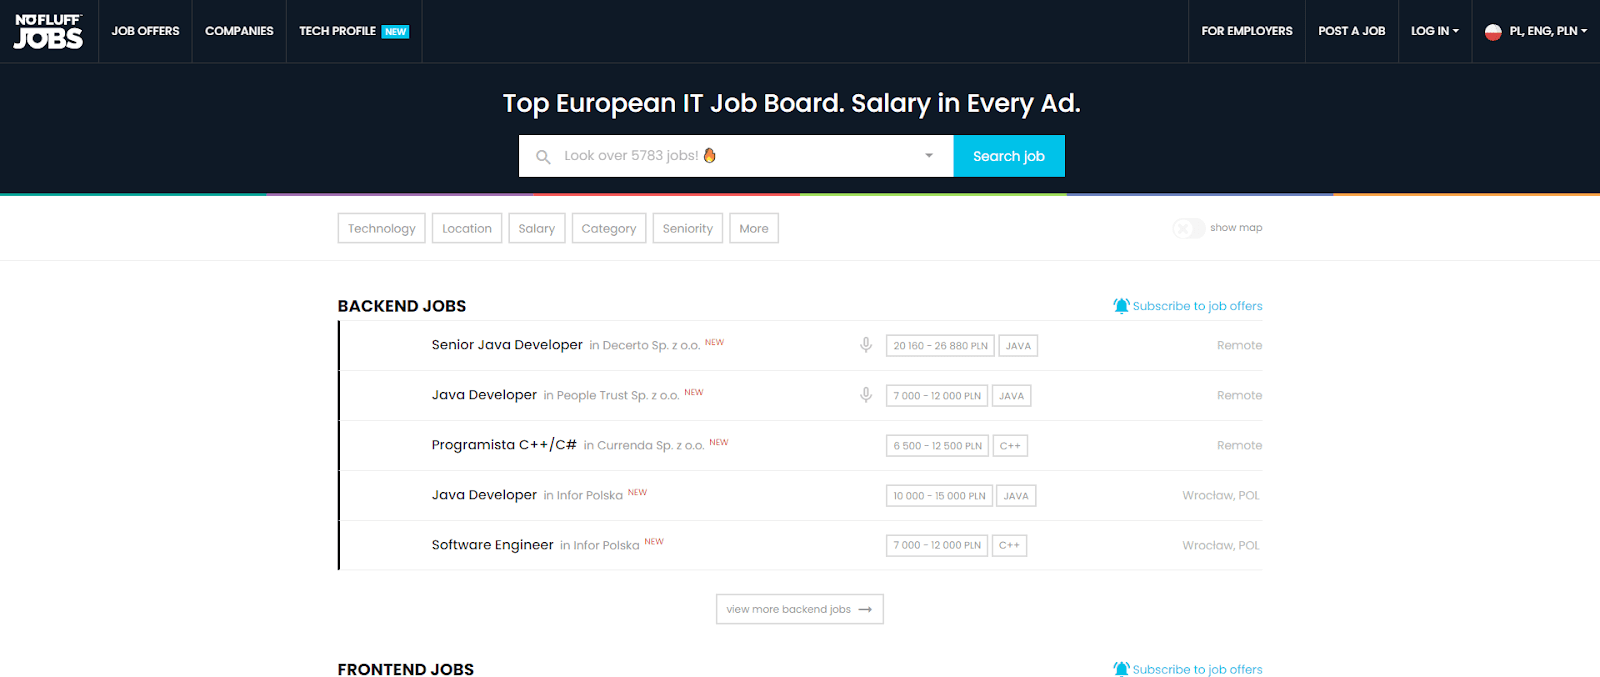Click the No Fluff Jobs logo

point(48,31)
